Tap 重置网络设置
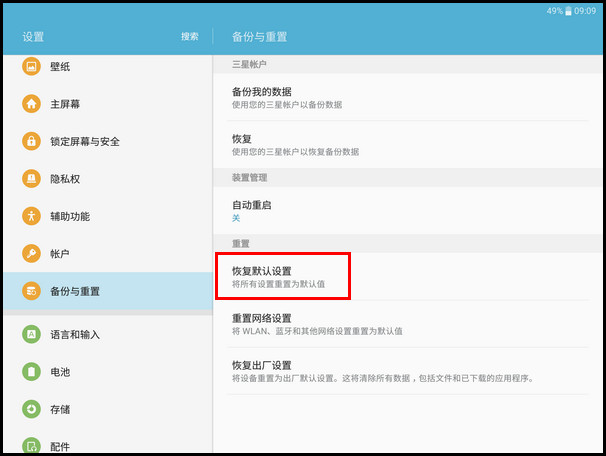This screenshot has height=456, width=606. pos(408,324)
